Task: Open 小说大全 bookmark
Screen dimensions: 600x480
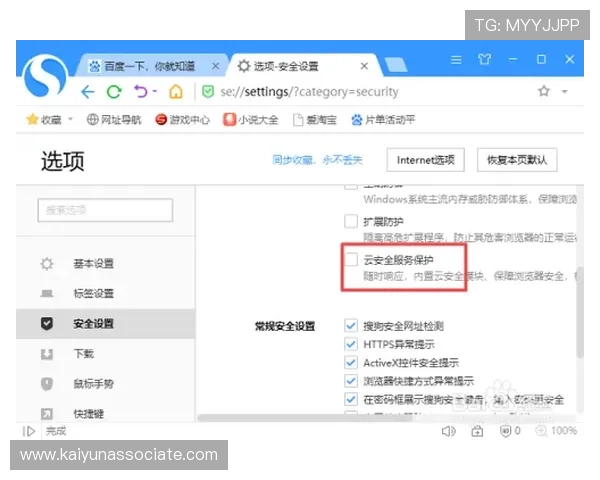Action: click(251, 120)
